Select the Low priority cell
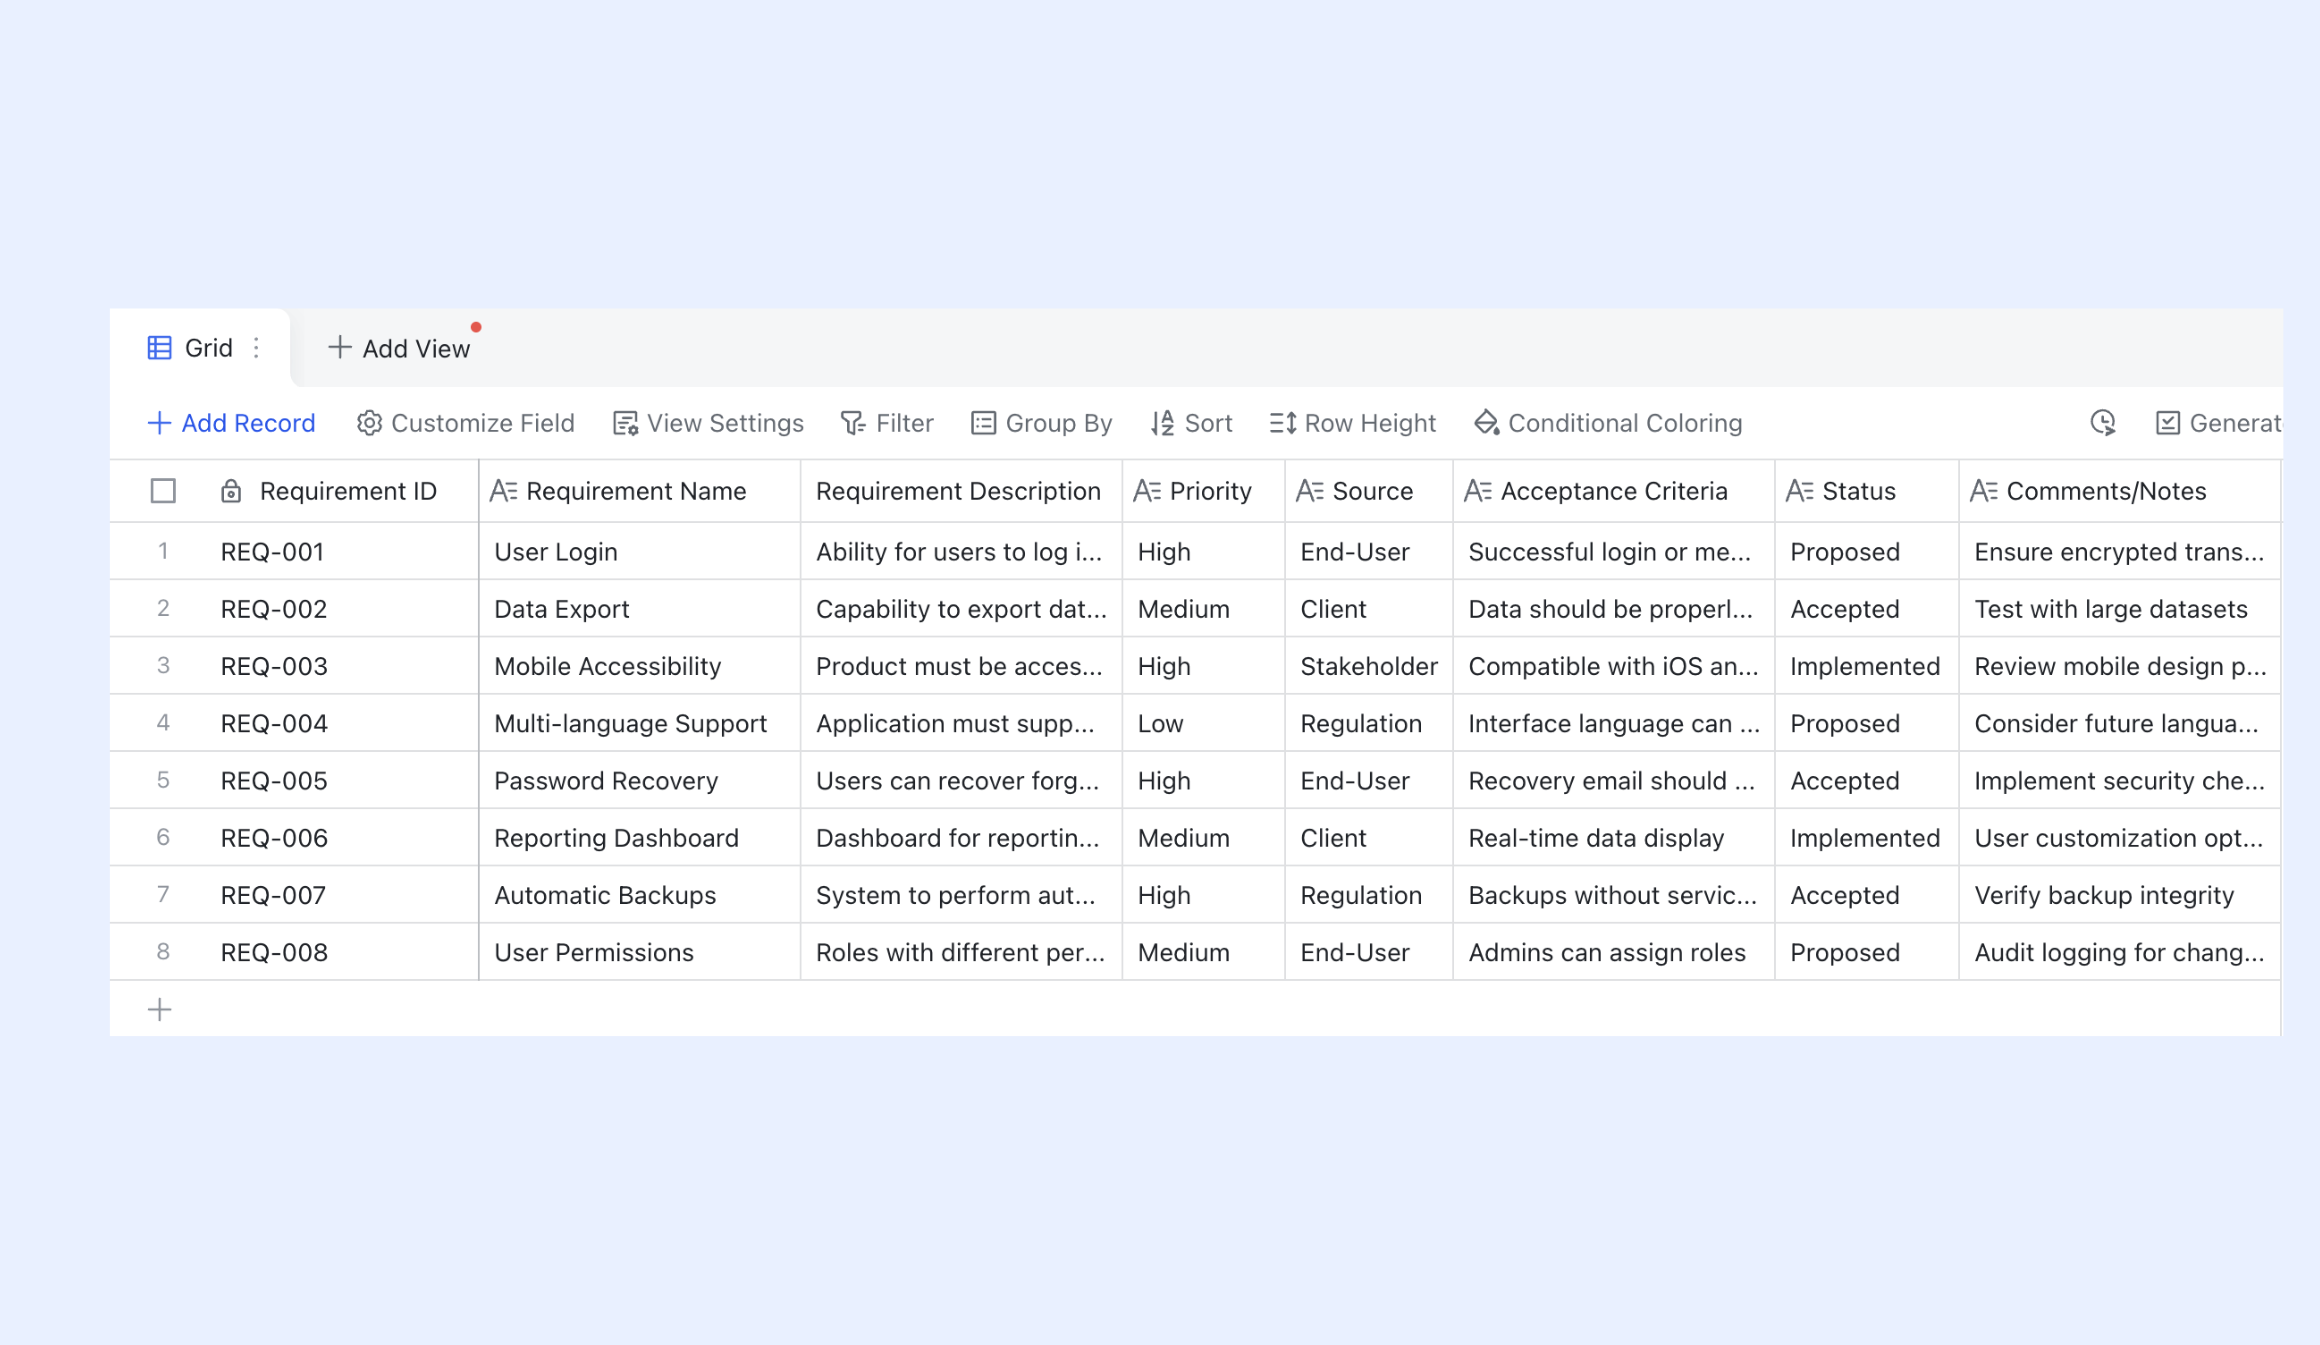2320x1345 pixels. pos(1204,723)
